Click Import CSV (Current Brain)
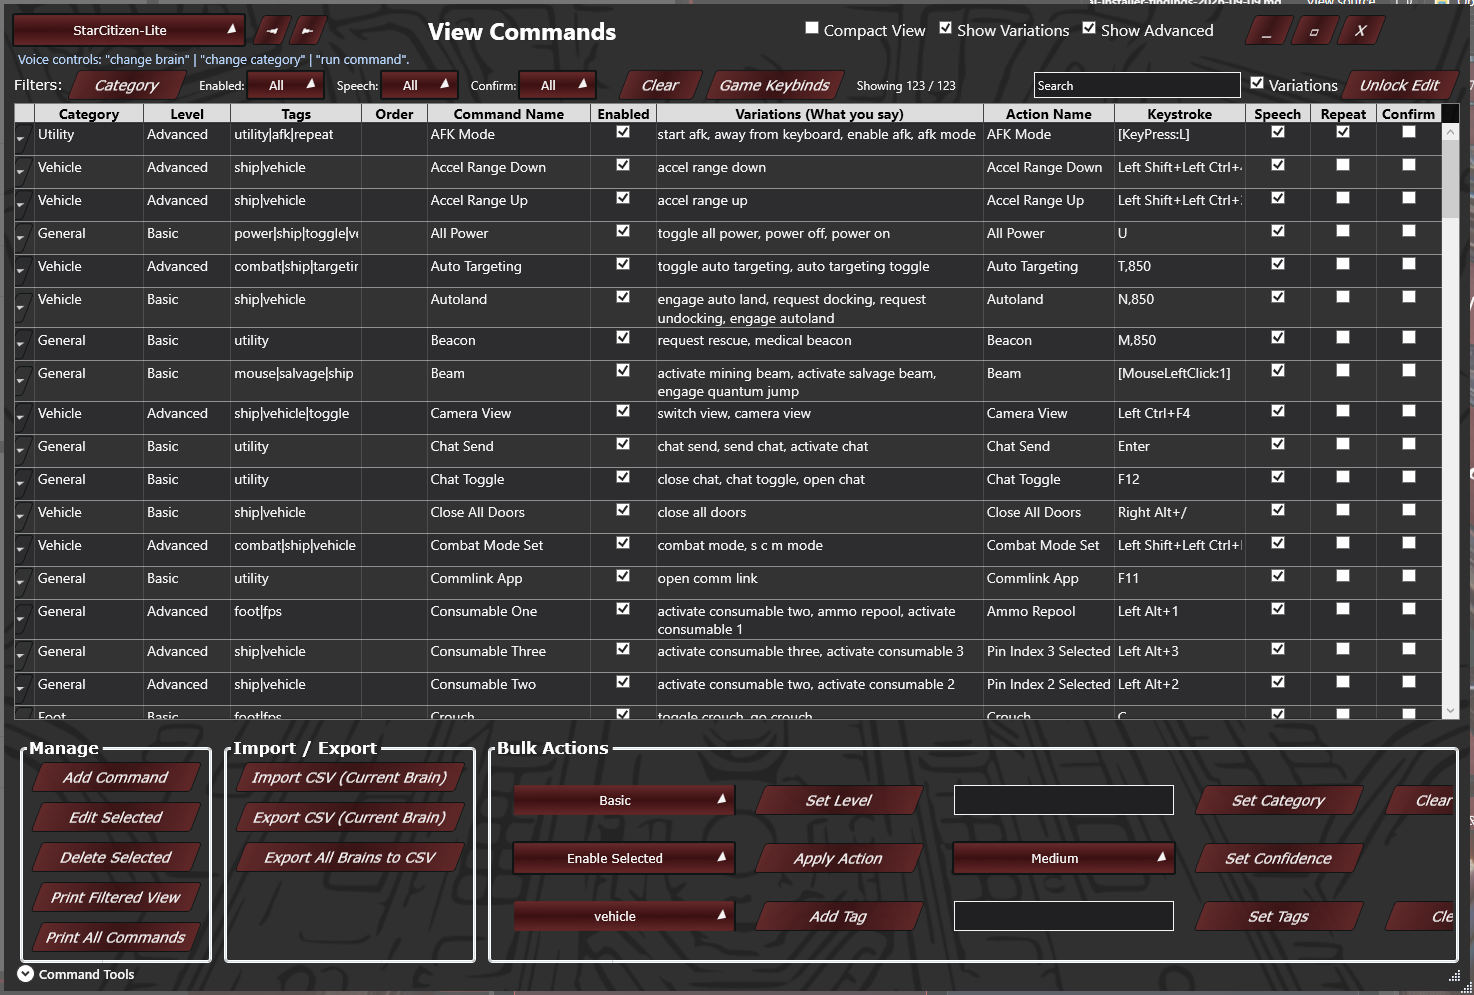1474x995 pixels. click(350, 777)
